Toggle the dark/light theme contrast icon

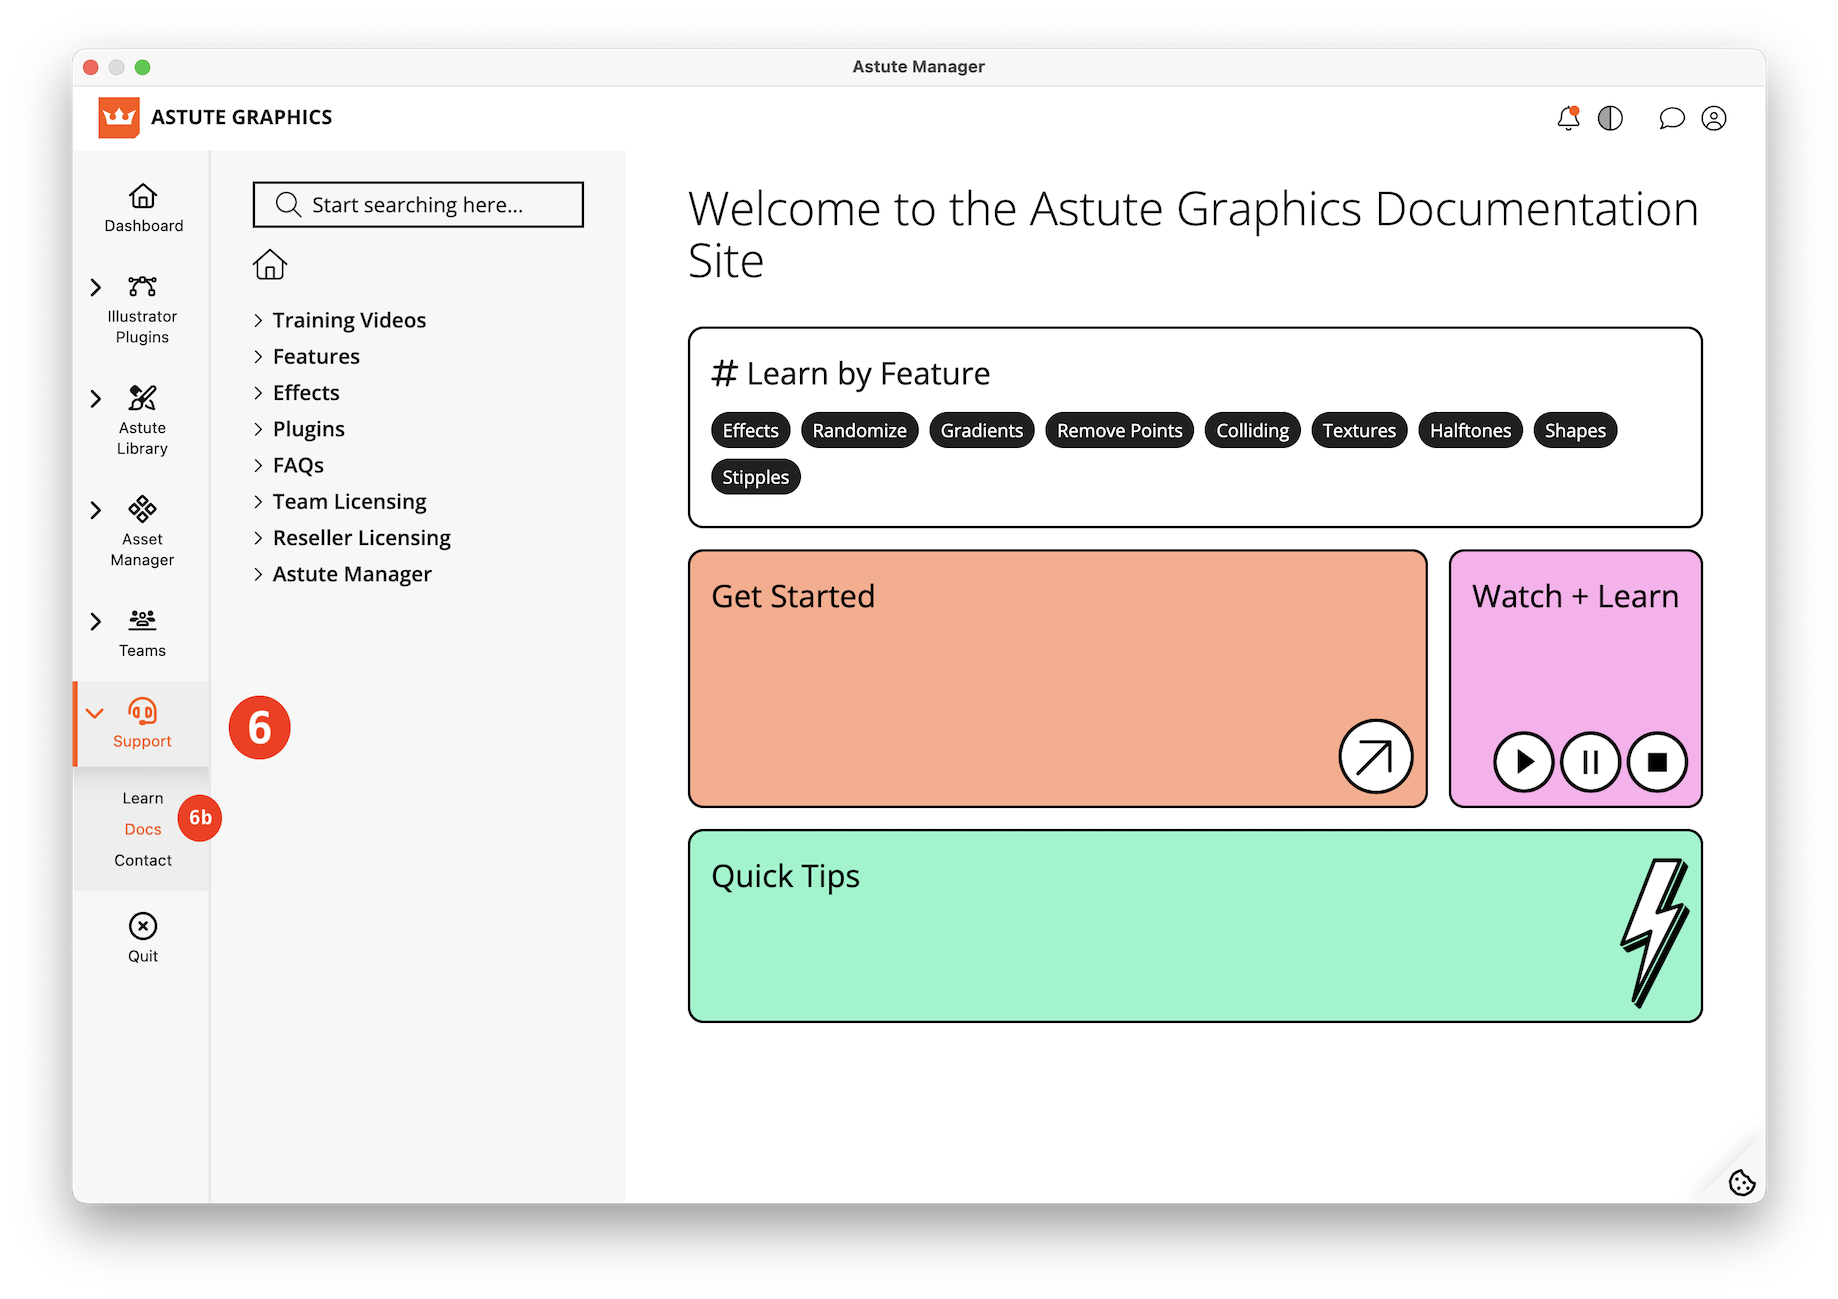pyautogui.click(x=1610, y=118)
